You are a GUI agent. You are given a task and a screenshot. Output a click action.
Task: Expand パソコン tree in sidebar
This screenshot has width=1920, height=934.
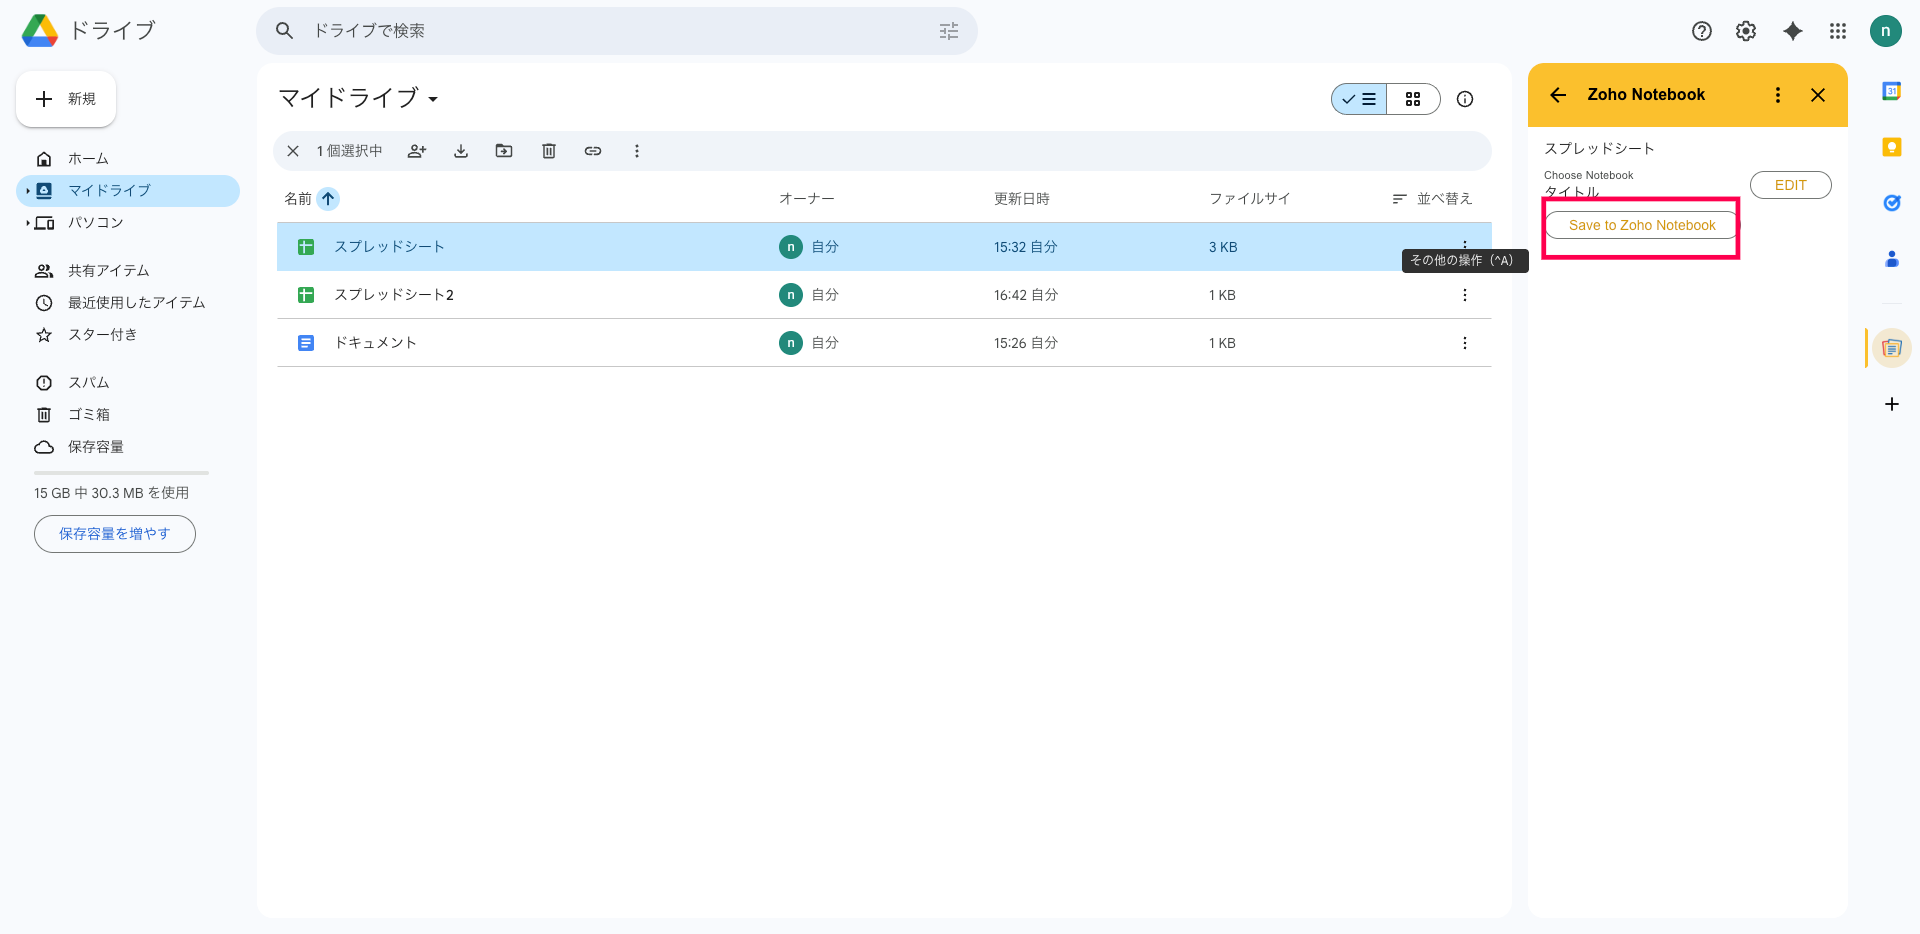coord(27,223)
